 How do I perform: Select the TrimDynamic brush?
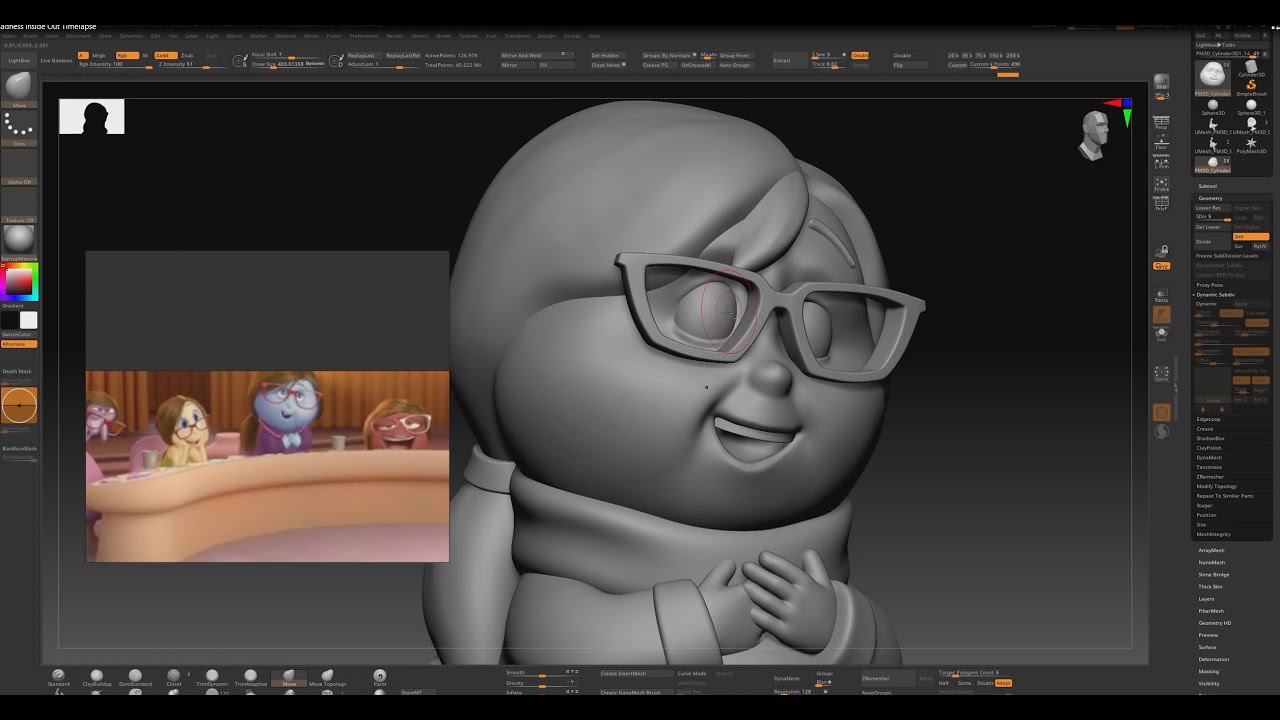pos(212,678)
